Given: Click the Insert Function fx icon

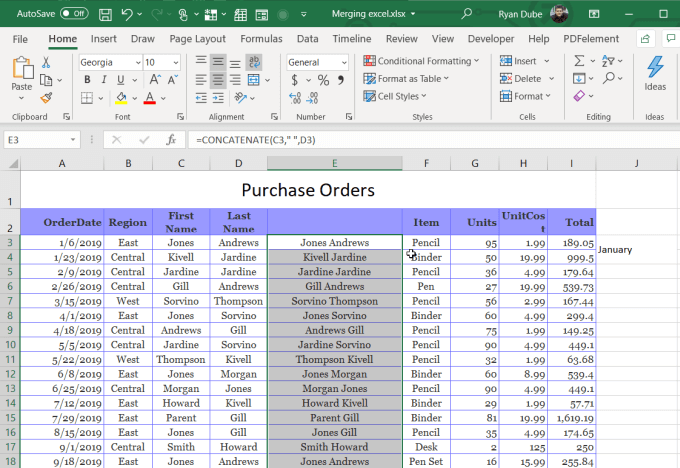Looking at the screenshot, I should 171,140.
